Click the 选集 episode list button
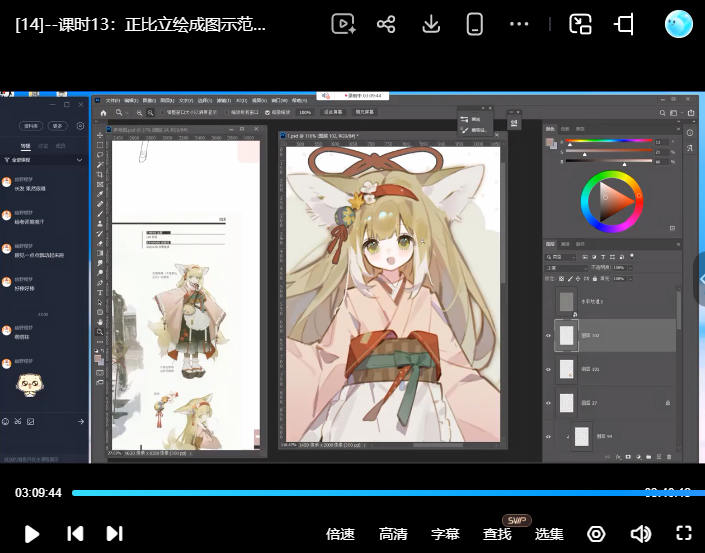The width and height of the screenshot is (705, 553). (x=549, y=534)
